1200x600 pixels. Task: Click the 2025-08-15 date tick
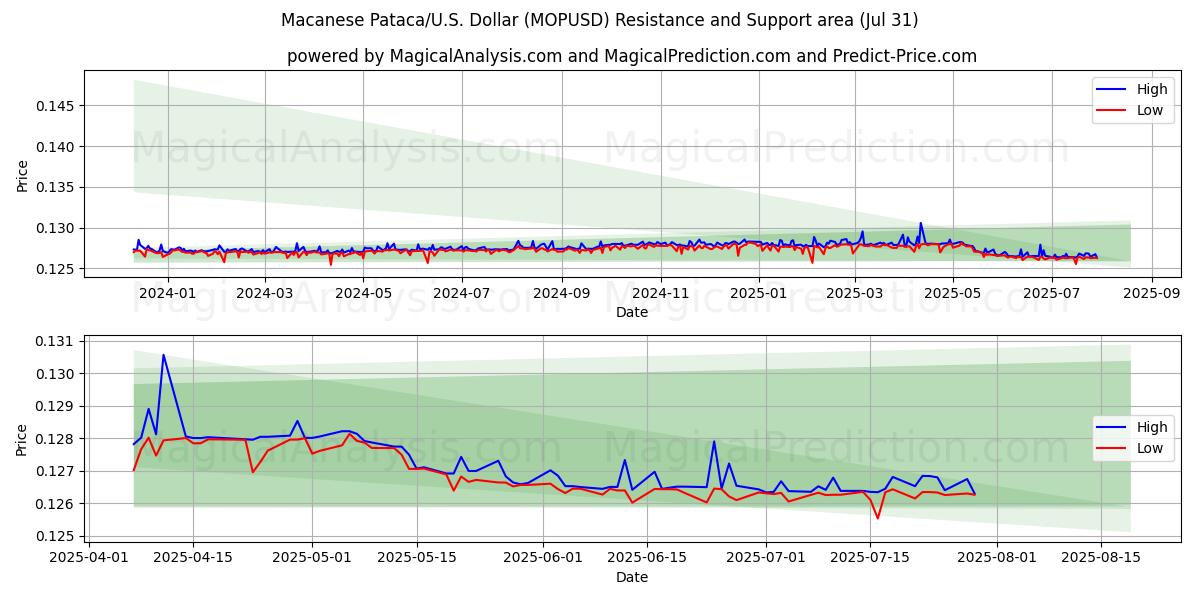pos(1100,558)
